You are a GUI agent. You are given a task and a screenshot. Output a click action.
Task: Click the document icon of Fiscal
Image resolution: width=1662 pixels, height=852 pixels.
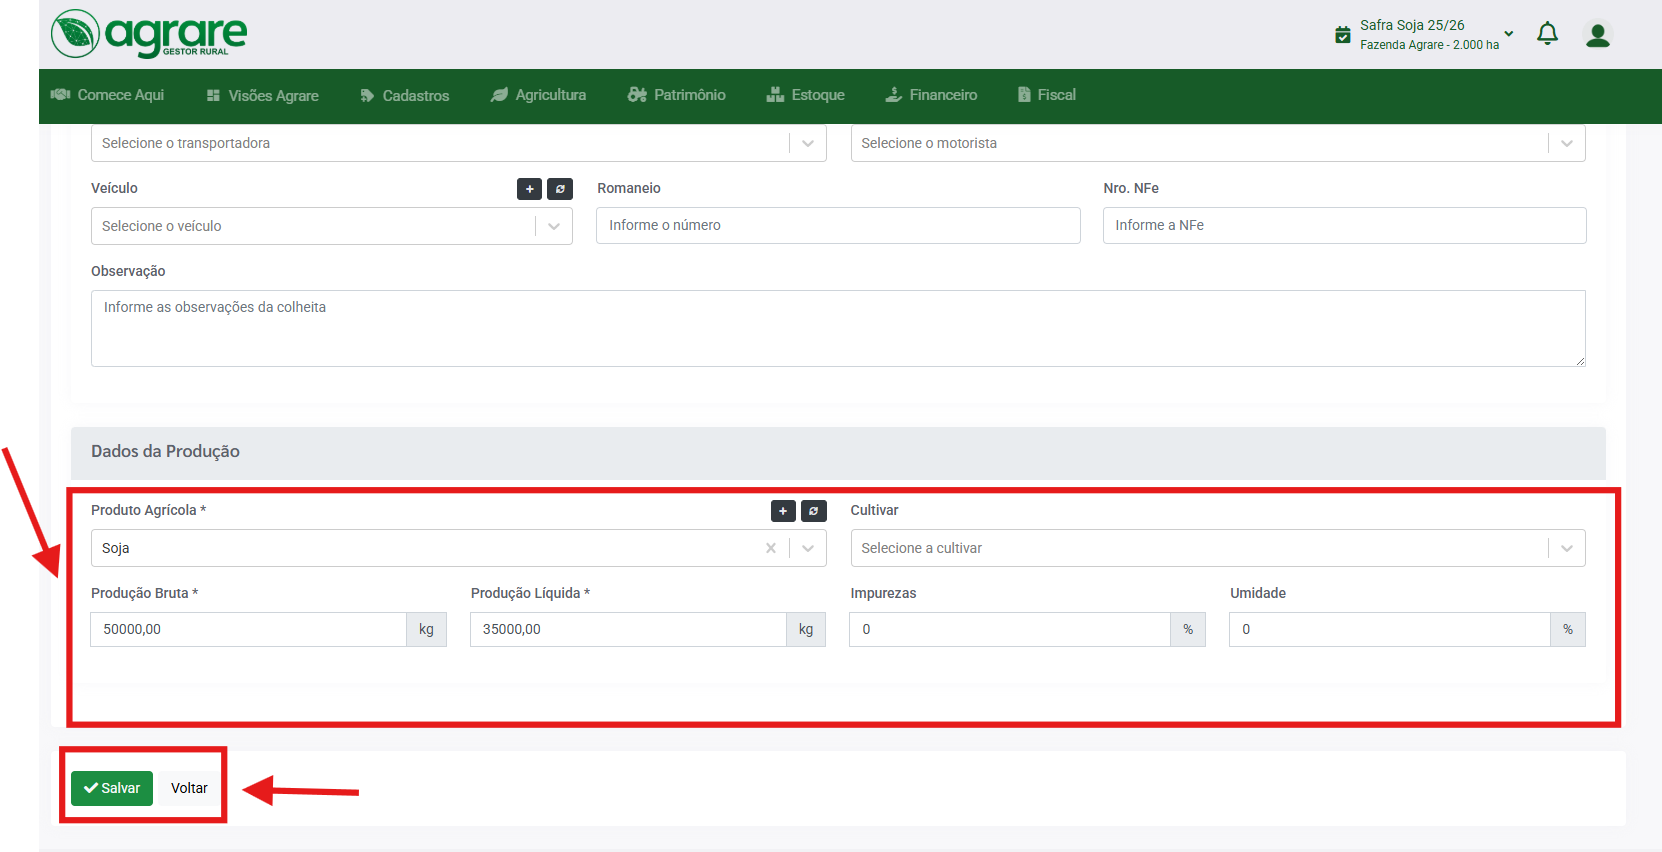[1024, 95]
